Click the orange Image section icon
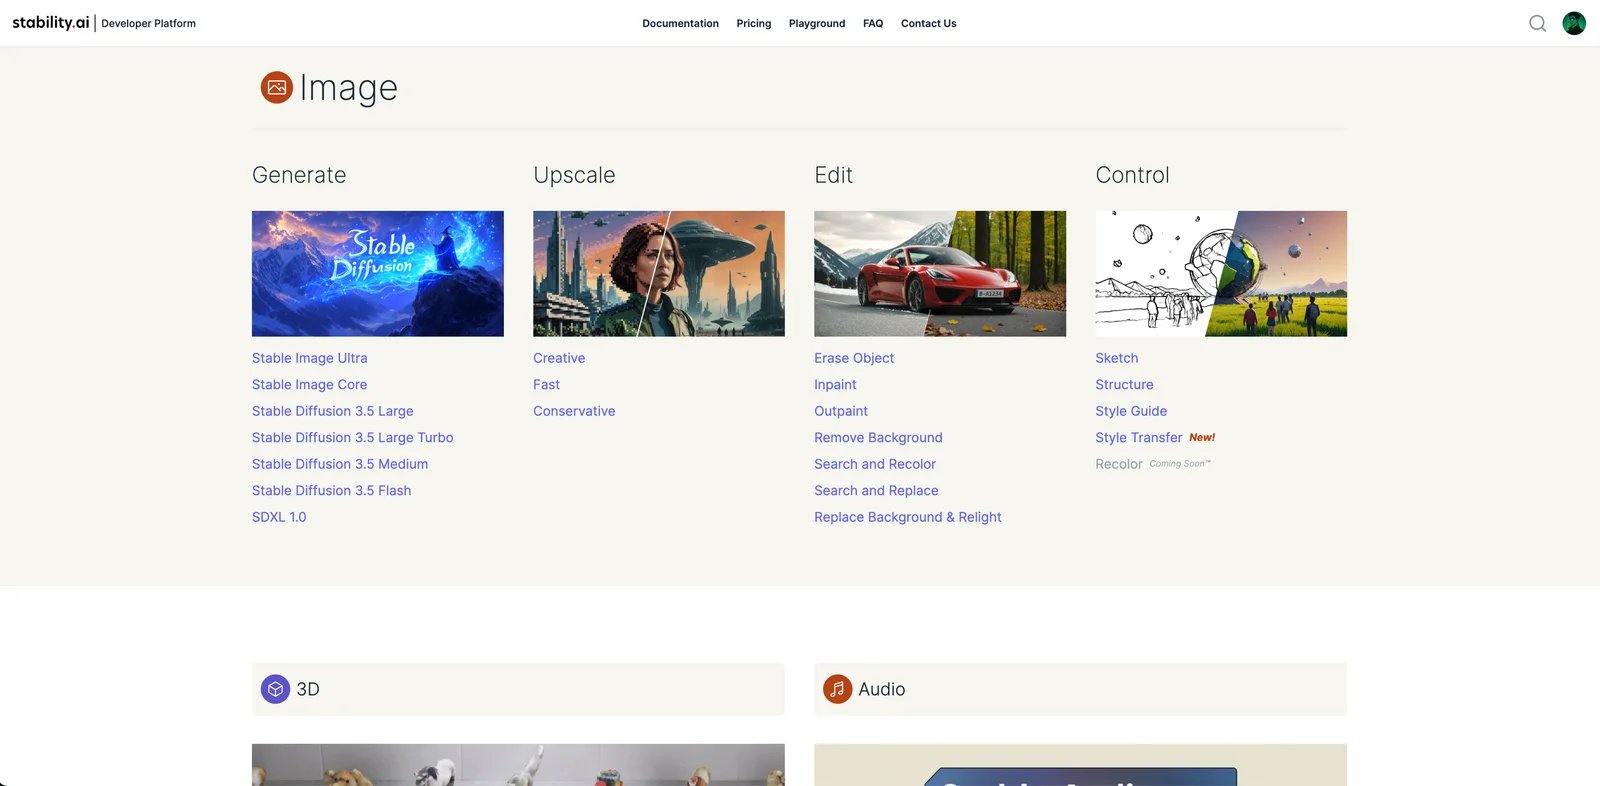The width and height of the screenshot is (1600, 786). pos(276,88)
